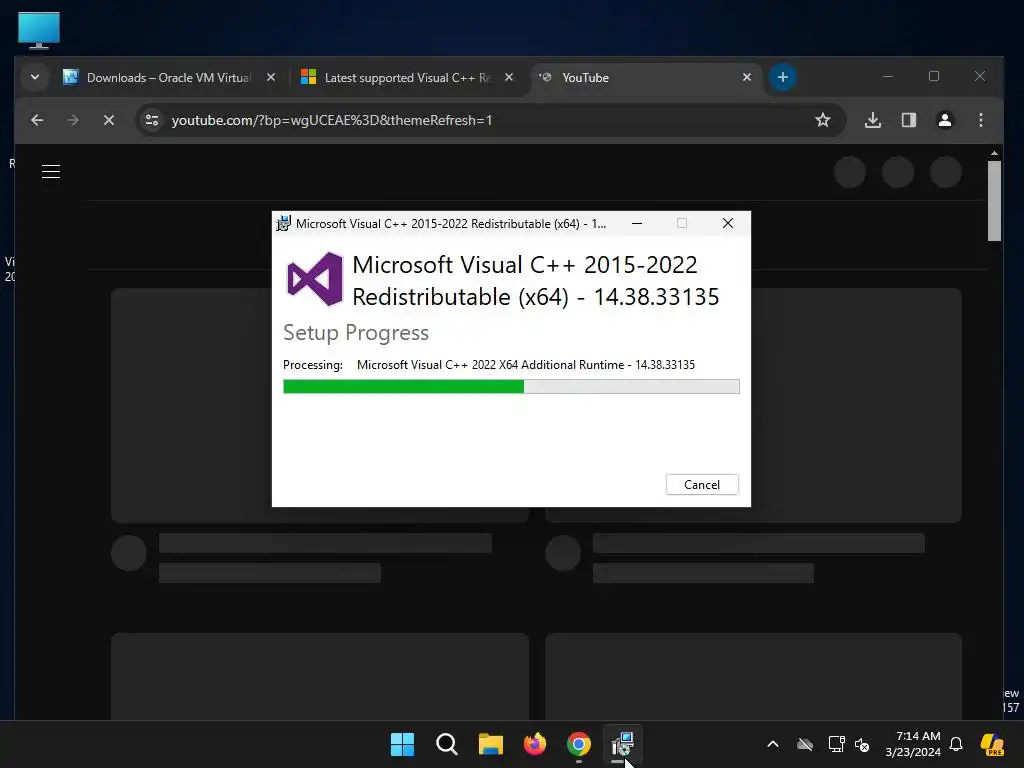Viewport: 1024px width, 768px height.
Task: Close the Downloads – Oracle VM VirtualBox tab
Action: 271,78
